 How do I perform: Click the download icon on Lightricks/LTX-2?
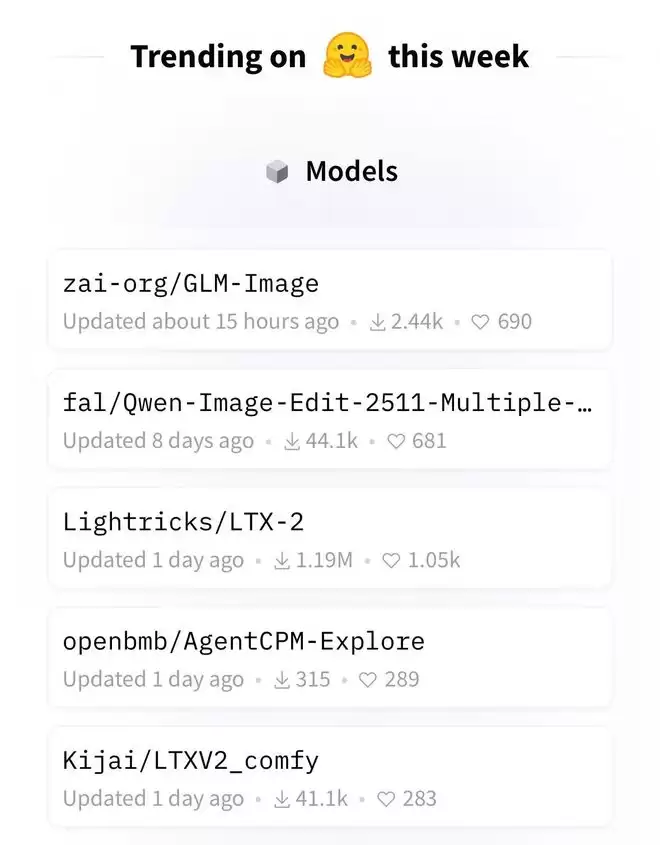tap(283, 560)
